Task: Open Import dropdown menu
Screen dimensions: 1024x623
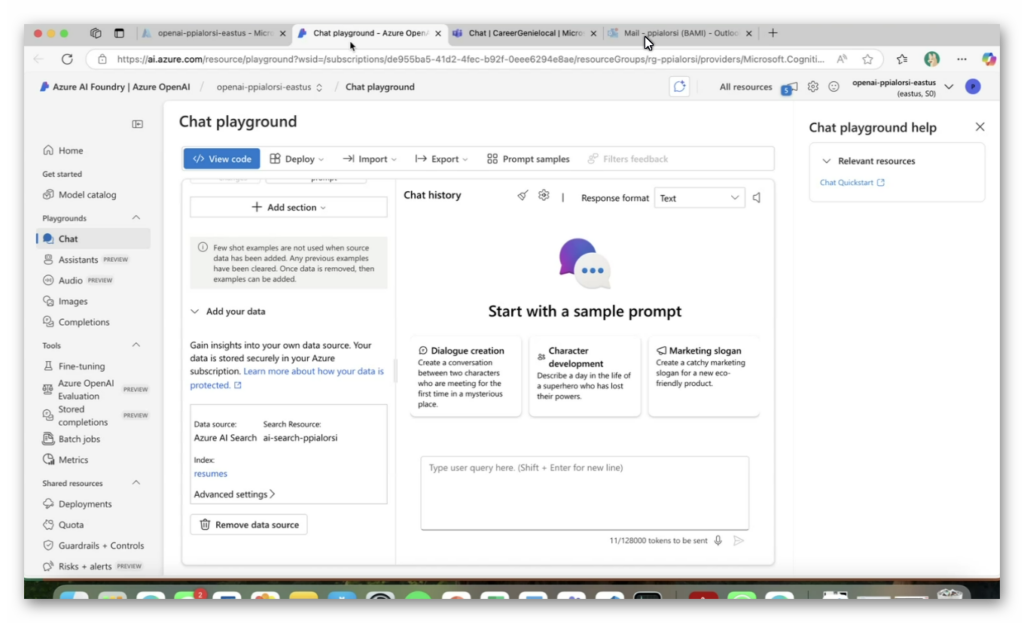Action: [370, 159]
